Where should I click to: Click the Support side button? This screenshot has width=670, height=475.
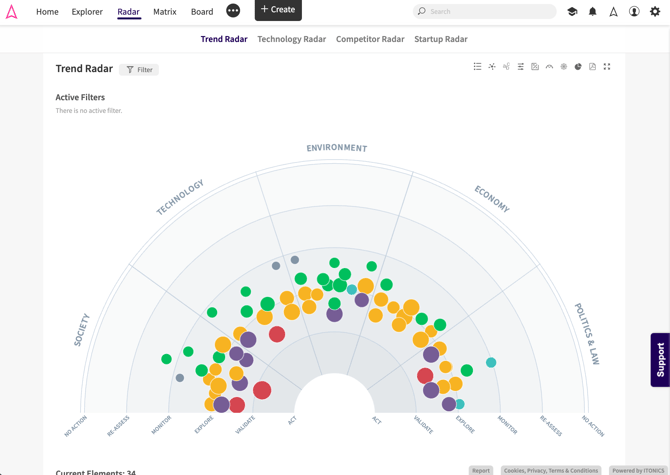pos(660,360)
